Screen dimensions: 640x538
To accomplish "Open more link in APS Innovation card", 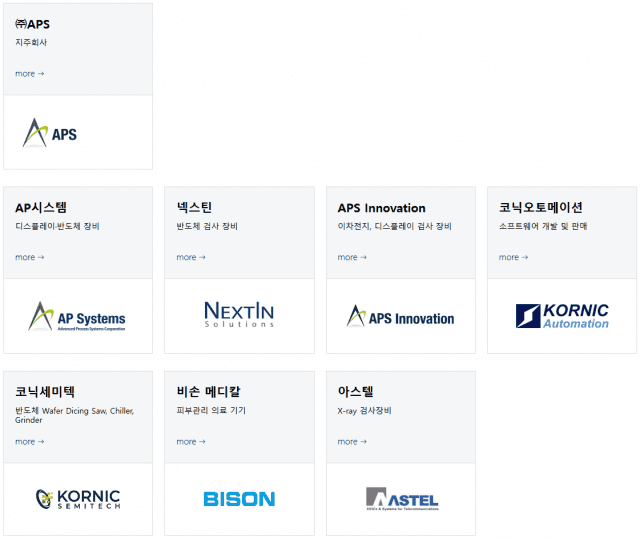I will (352, 258).
